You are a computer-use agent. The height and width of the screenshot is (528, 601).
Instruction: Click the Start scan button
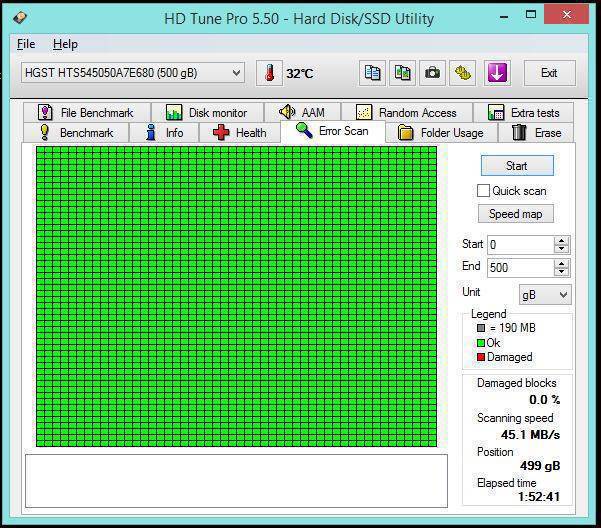point(517,166)
